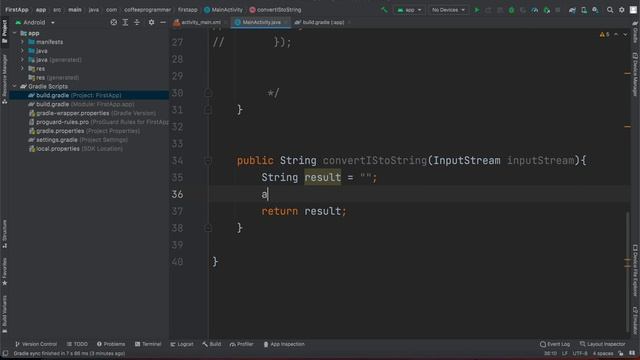This screenshot has width=640, height=360.
Task: Expand the manifests folder
Action: 22,42
